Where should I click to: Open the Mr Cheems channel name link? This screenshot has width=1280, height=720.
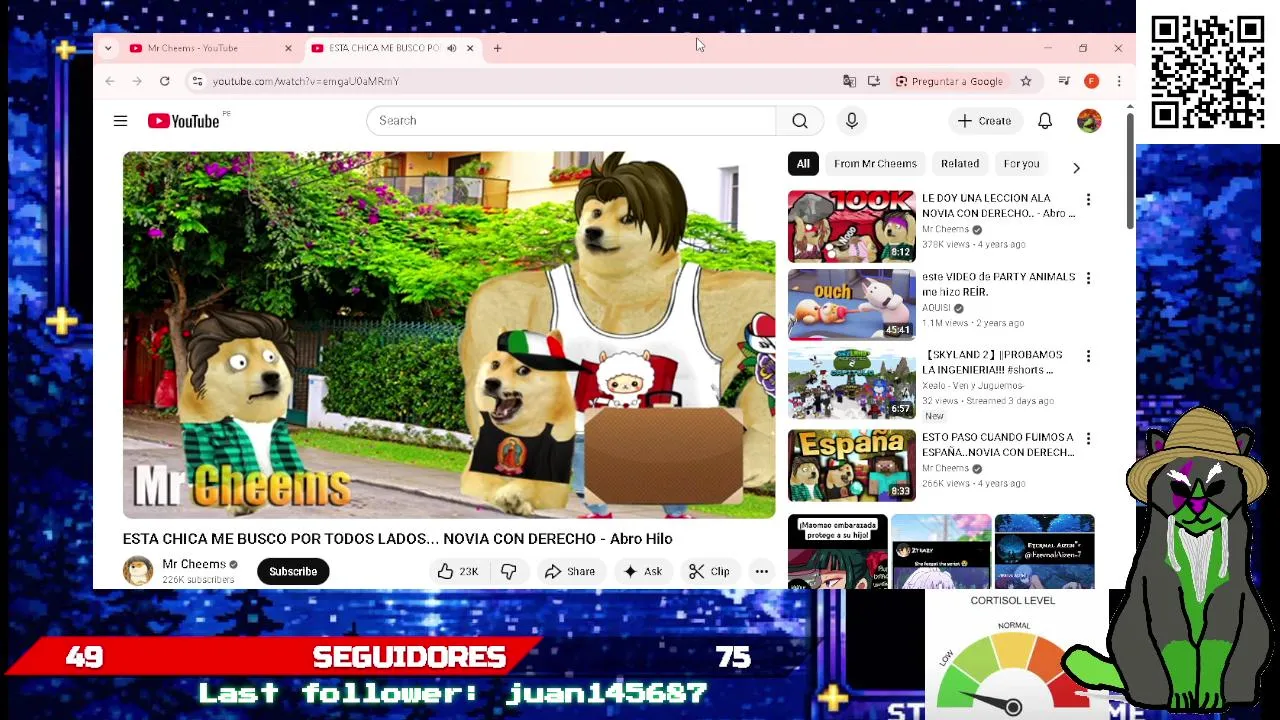194,564
